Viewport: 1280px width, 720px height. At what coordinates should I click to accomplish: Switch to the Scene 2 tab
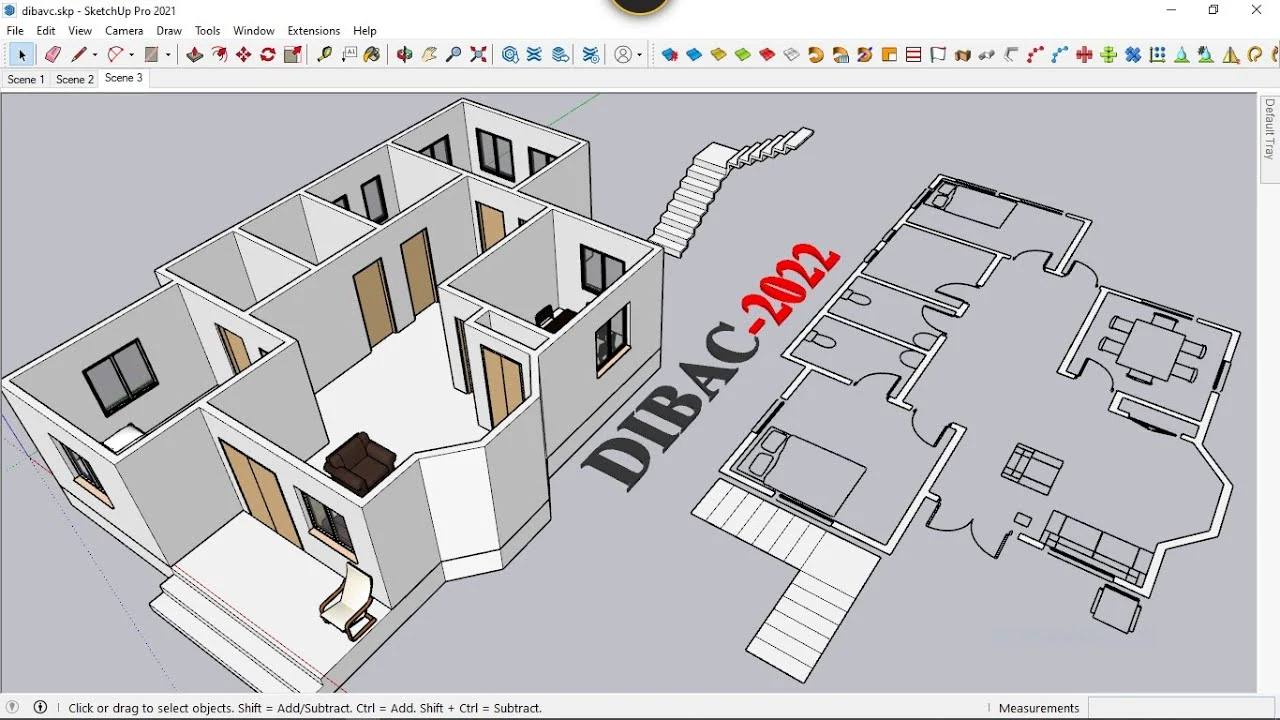75,79
